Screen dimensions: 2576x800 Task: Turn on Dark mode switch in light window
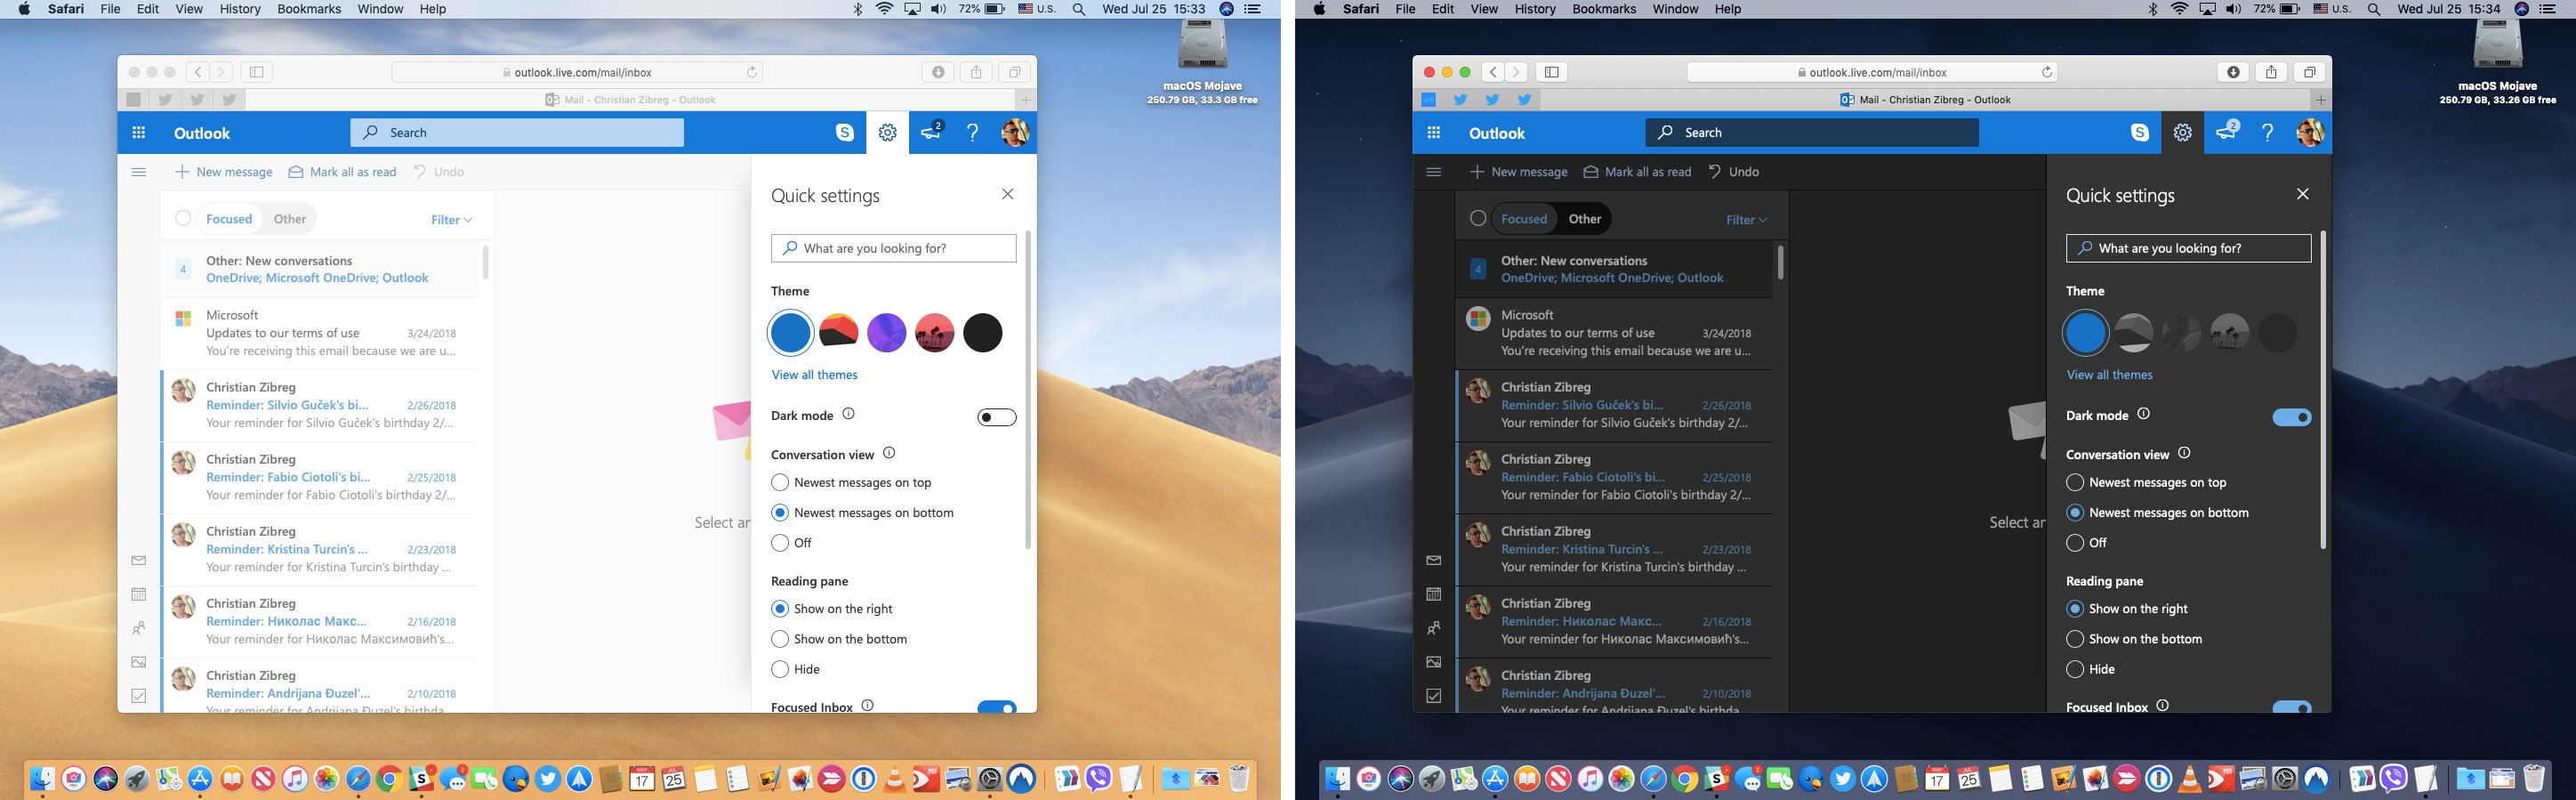pyautogui.click(x=997, y=417)
